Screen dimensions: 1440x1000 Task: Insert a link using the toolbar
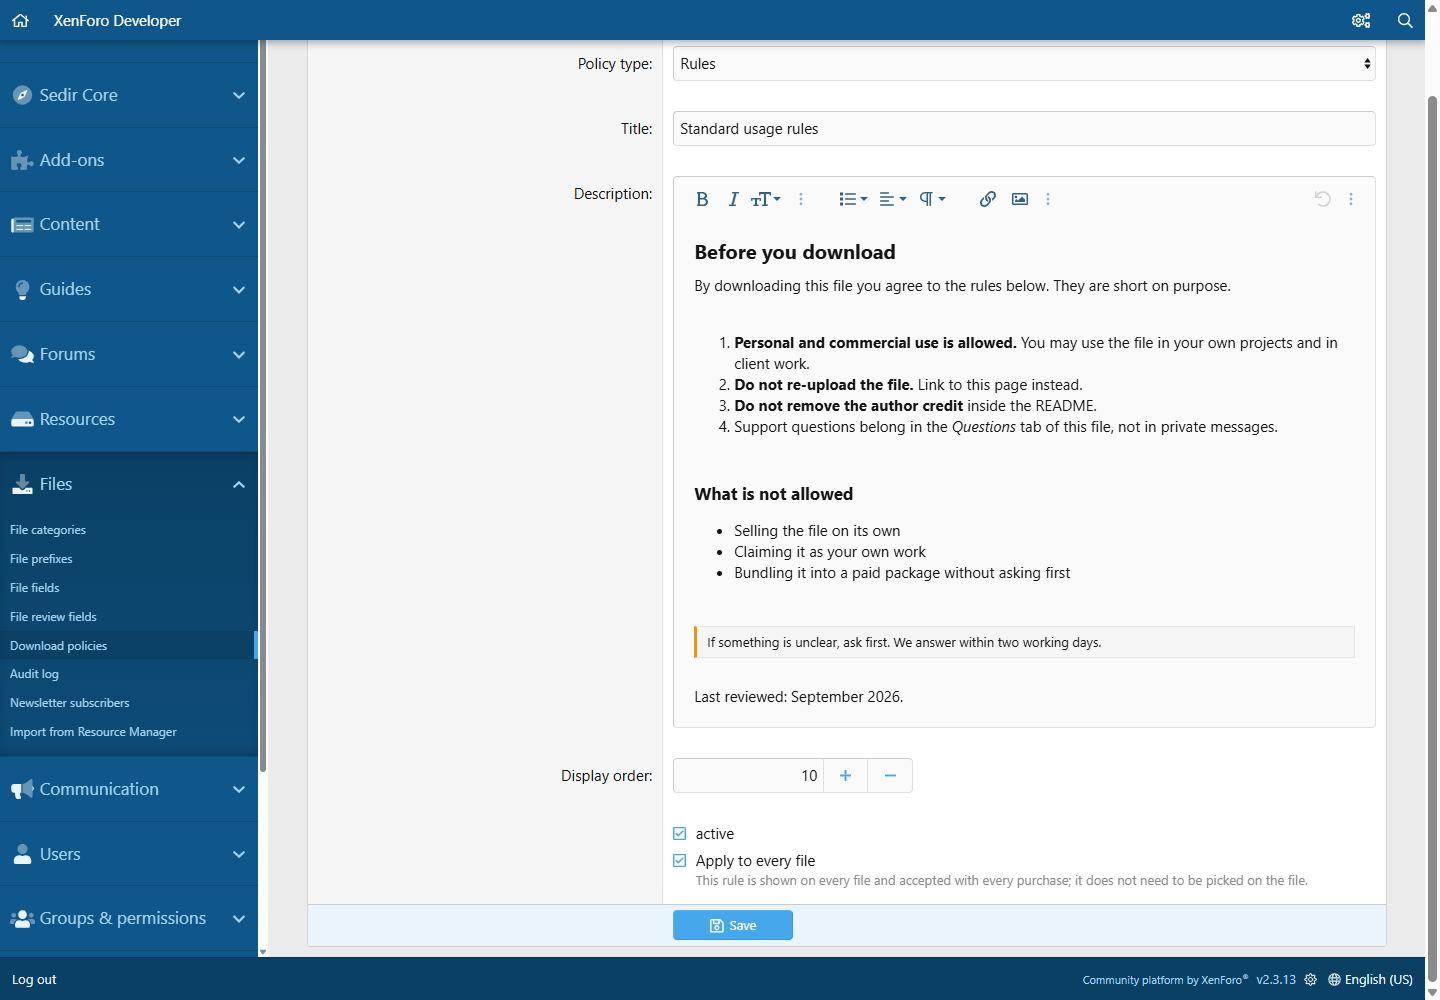click(988, 199)
